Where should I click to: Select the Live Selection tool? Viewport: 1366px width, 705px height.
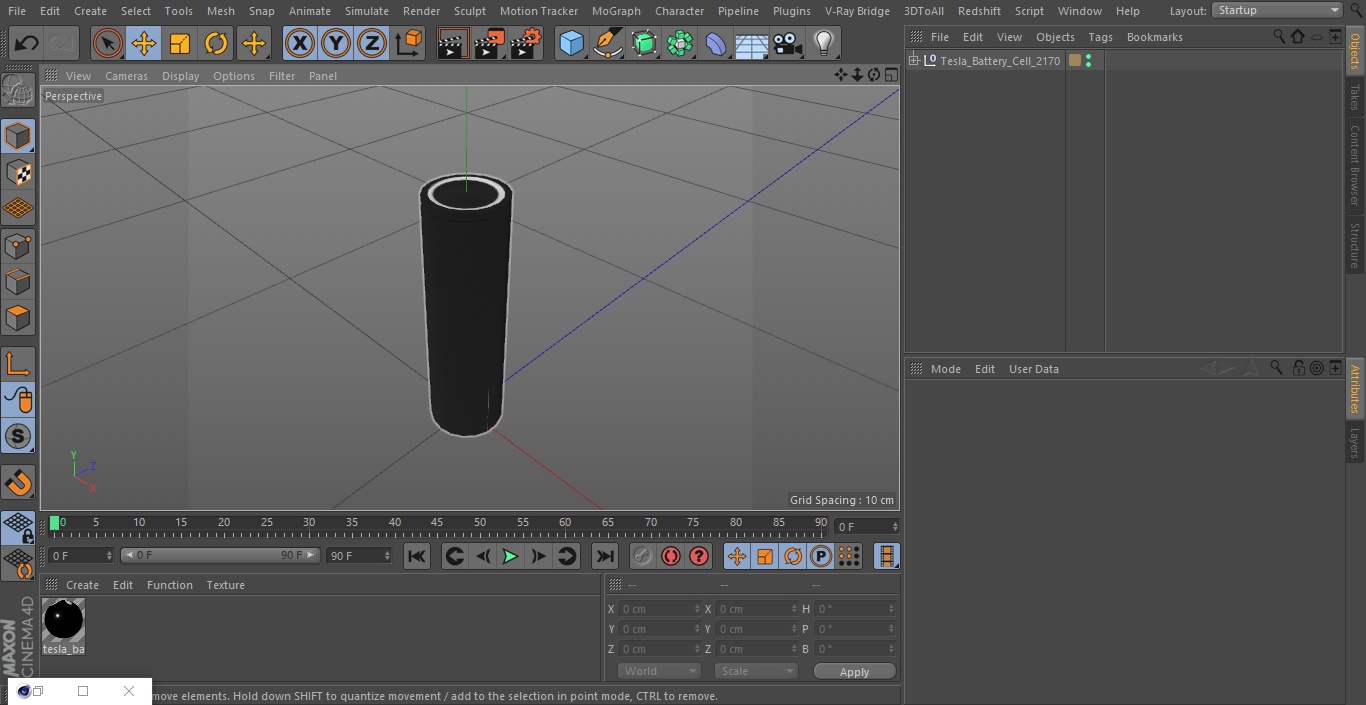click(x=108, y=43)
